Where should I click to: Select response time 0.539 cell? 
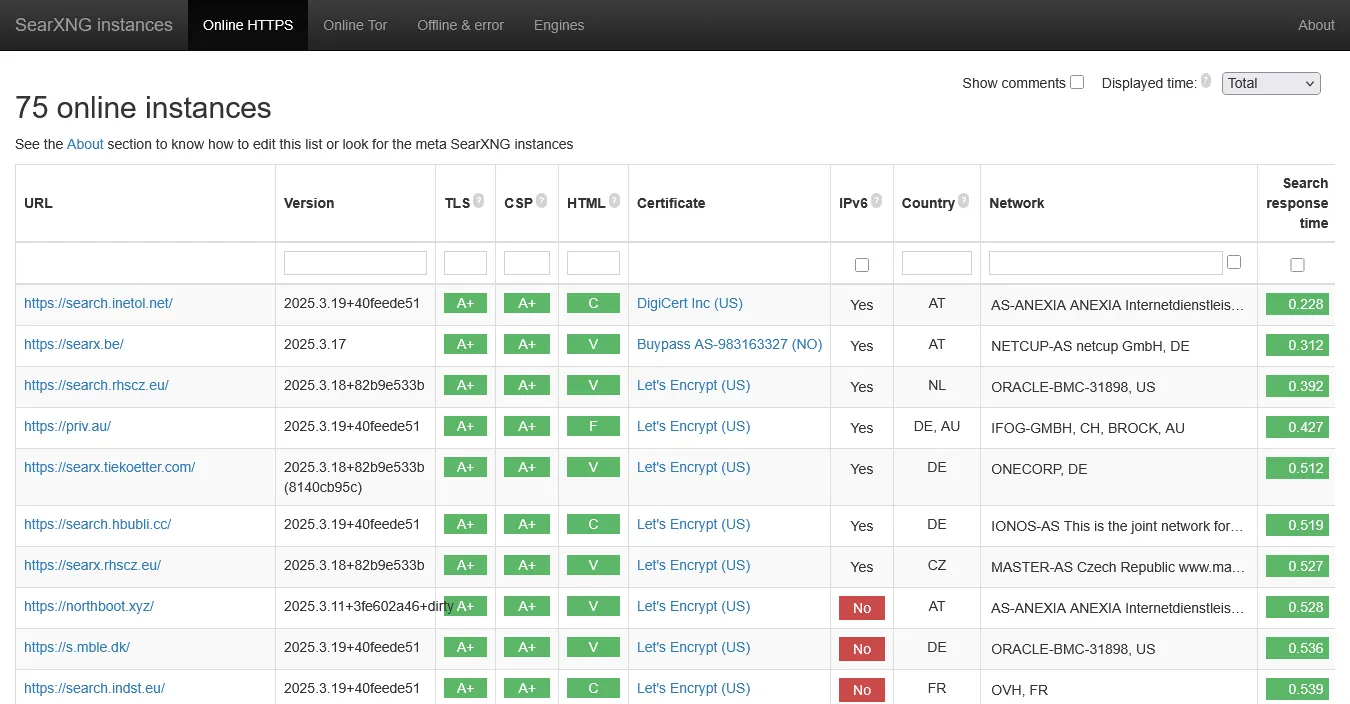tap(1297, 689)
